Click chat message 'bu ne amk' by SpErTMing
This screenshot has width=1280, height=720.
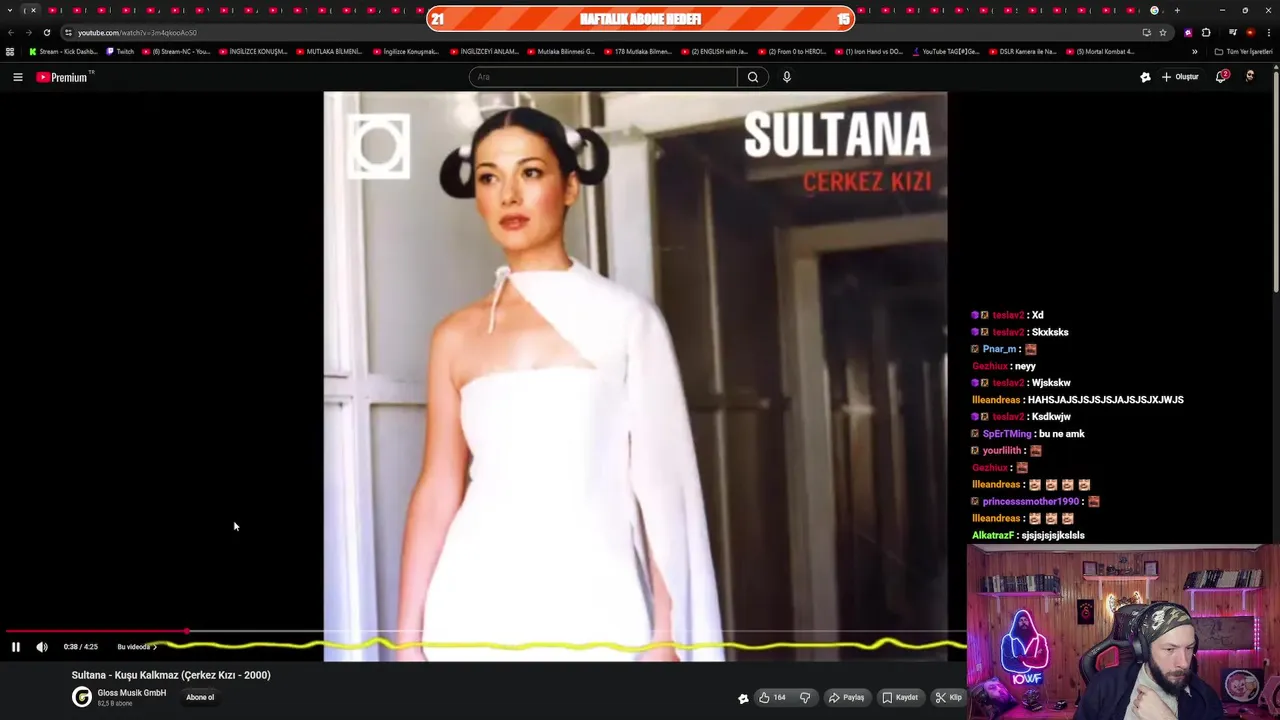tap(1062, 434)
